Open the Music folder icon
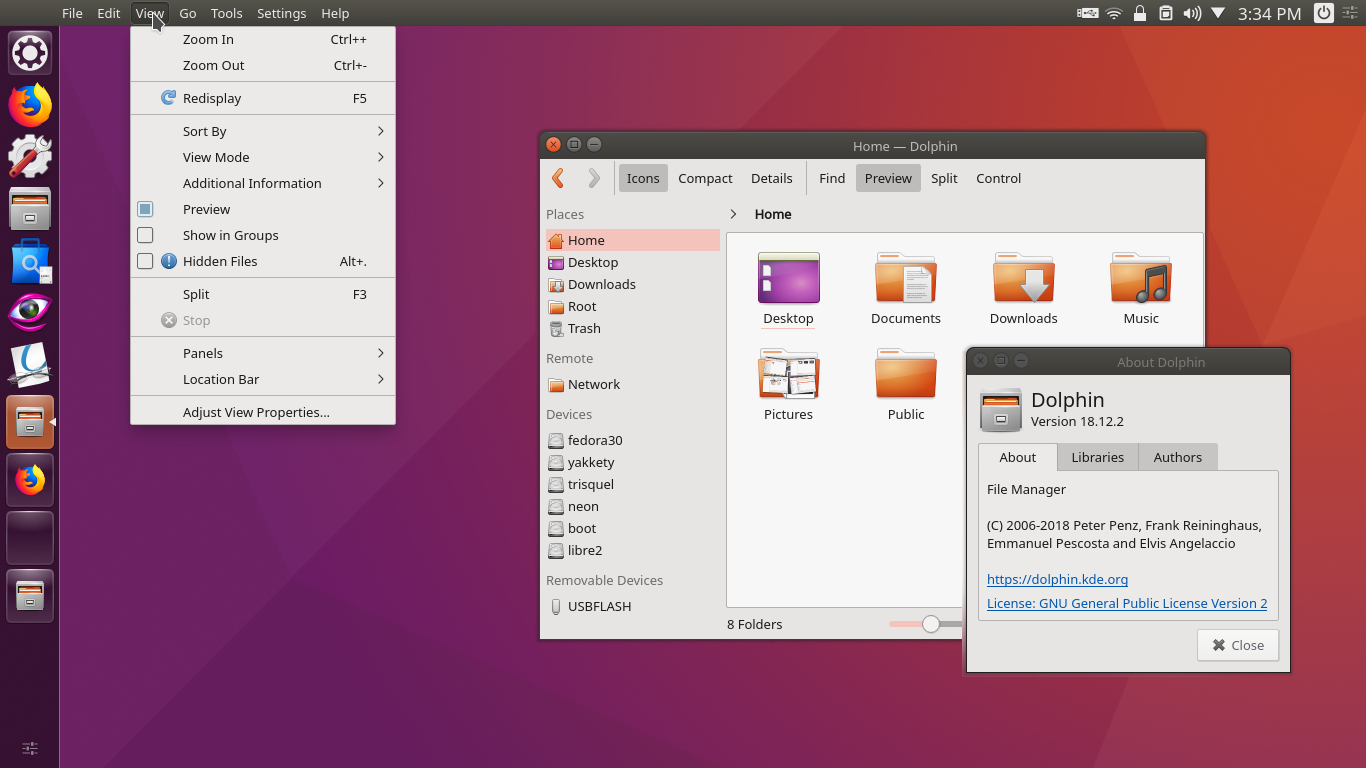 point(1141,278)
